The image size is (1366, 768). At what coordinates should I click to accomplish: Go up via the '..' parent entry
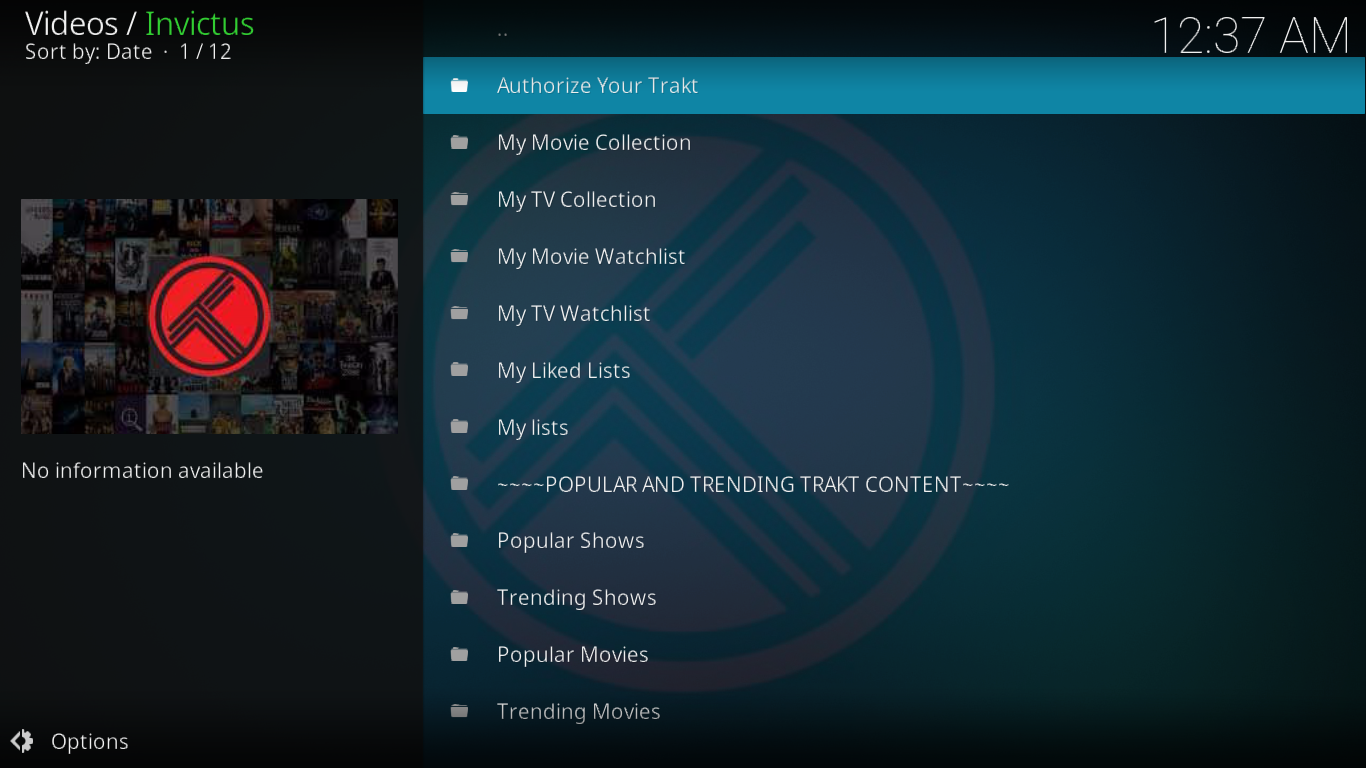tap(894, 29)
